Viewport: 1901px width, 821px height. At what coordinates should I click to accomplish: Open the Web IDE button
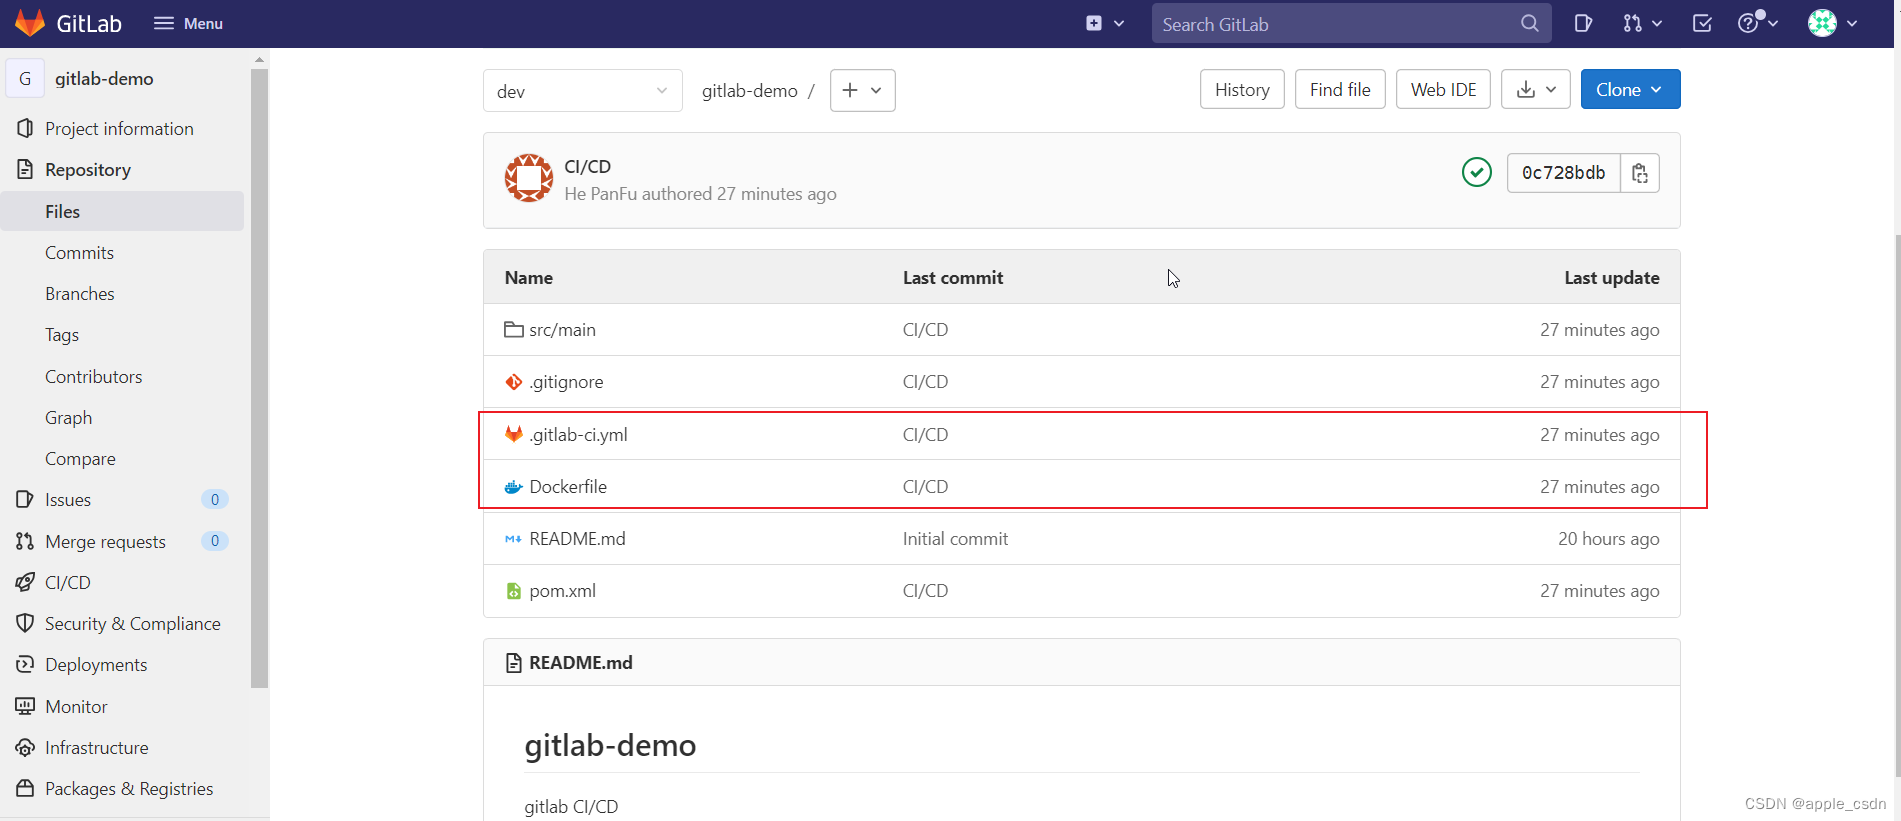point(1443,89)
